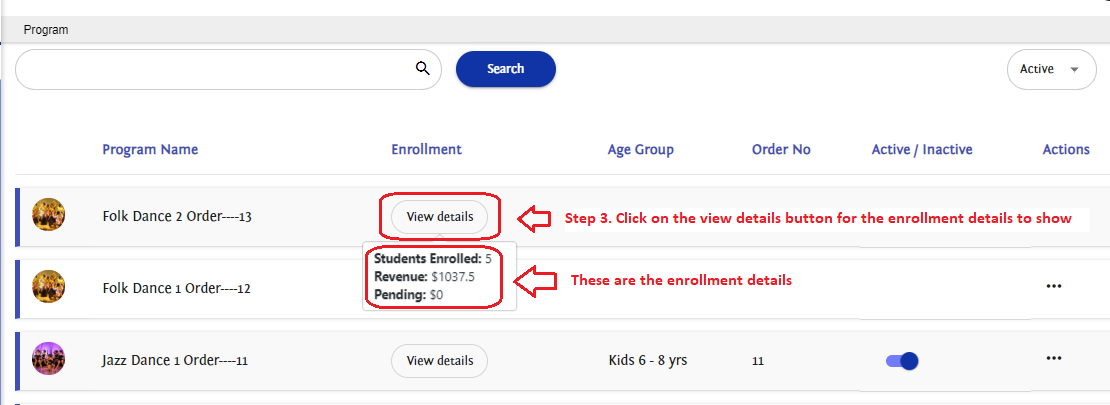The image size is (1110, 405).
Task: Click Folk Dance 1 program thumbnail
Action: pos(49,288)
